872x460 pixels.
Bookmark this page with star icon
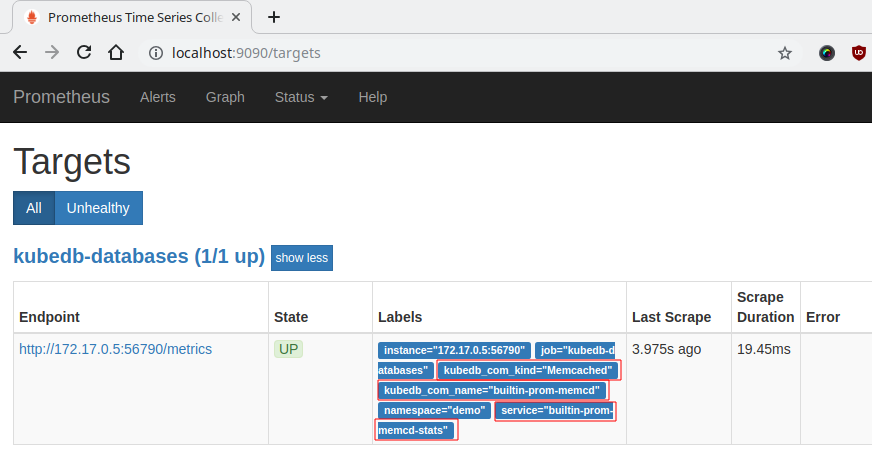(x=785, y=53)
